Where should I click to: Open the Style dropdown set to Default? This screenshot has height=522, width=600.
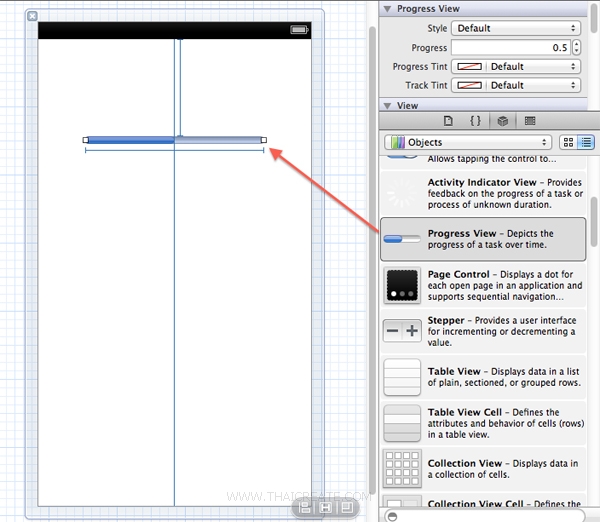click(516, 28)
